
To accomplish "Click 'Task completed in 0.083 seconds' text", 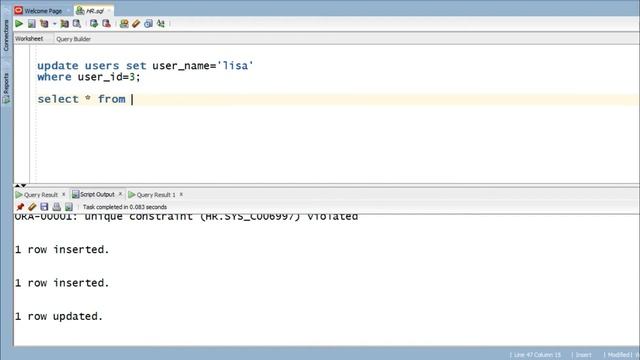I will (x=124, y=207).
